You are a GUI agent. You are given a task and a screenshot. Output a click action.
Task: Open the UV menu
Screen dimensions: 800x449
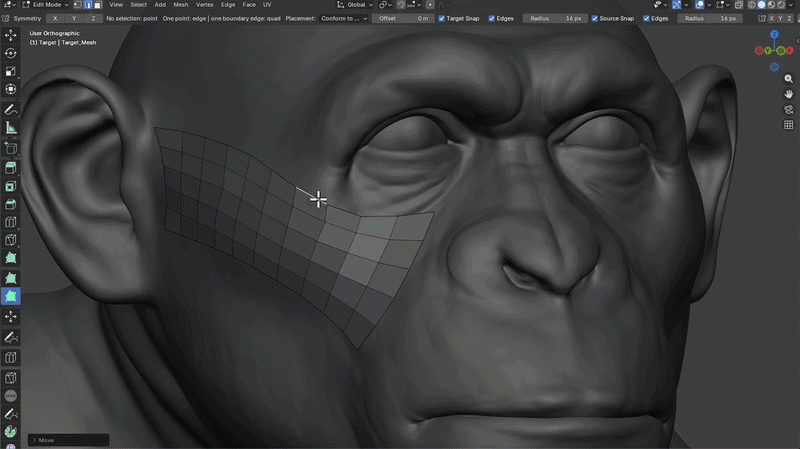[x=267, y=5]
